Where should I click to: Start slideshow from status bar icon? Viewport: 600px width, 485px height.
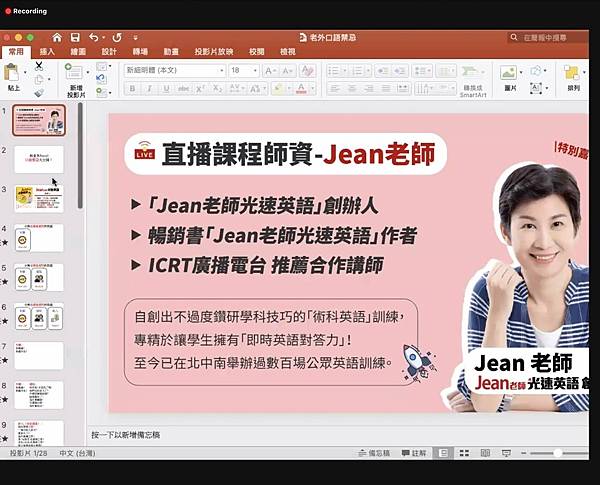(x=506, y=453)
